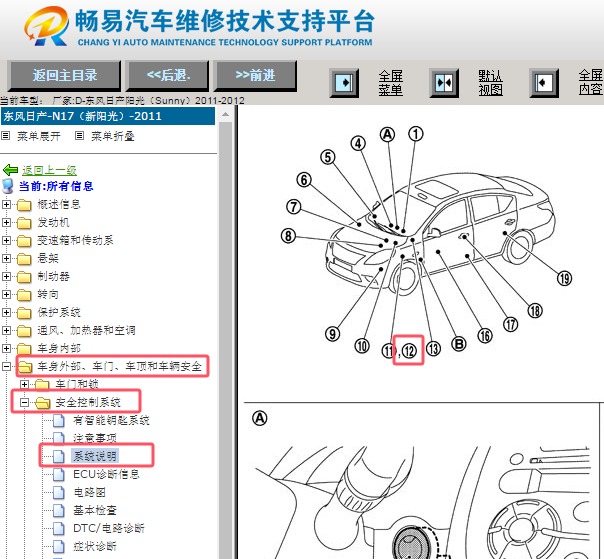
Task: Click the full-screen menu arrow icon
Action: (x=344, y=83)
